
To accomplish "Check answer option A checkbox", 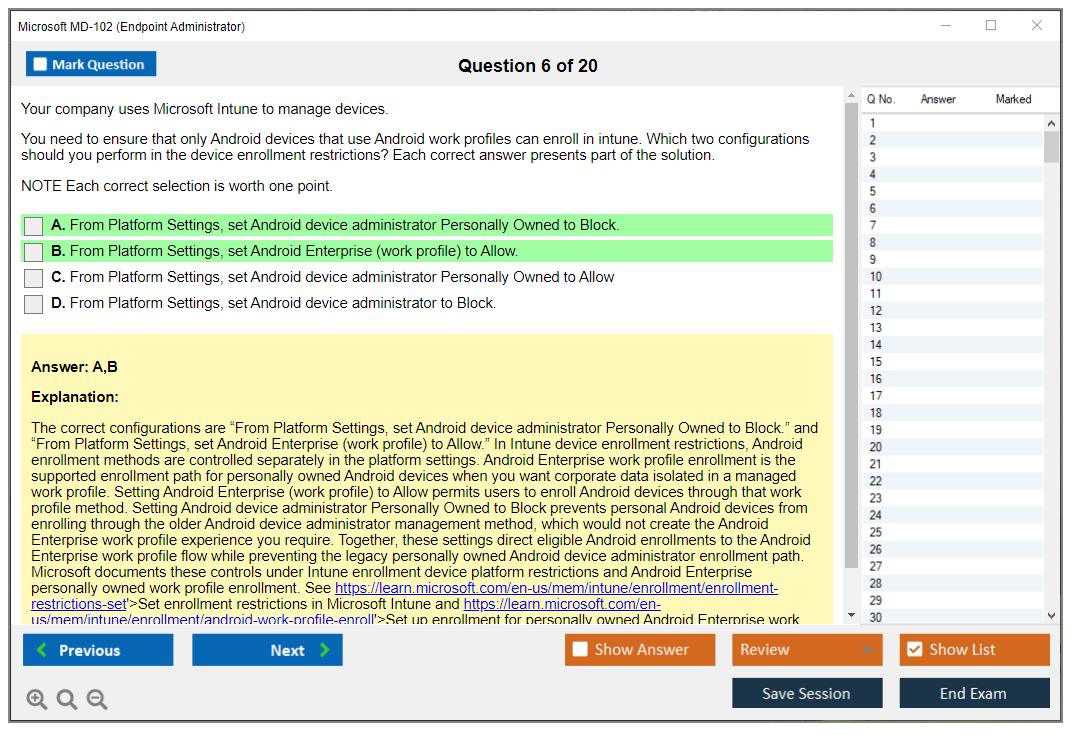I will [x=33, y=226].
